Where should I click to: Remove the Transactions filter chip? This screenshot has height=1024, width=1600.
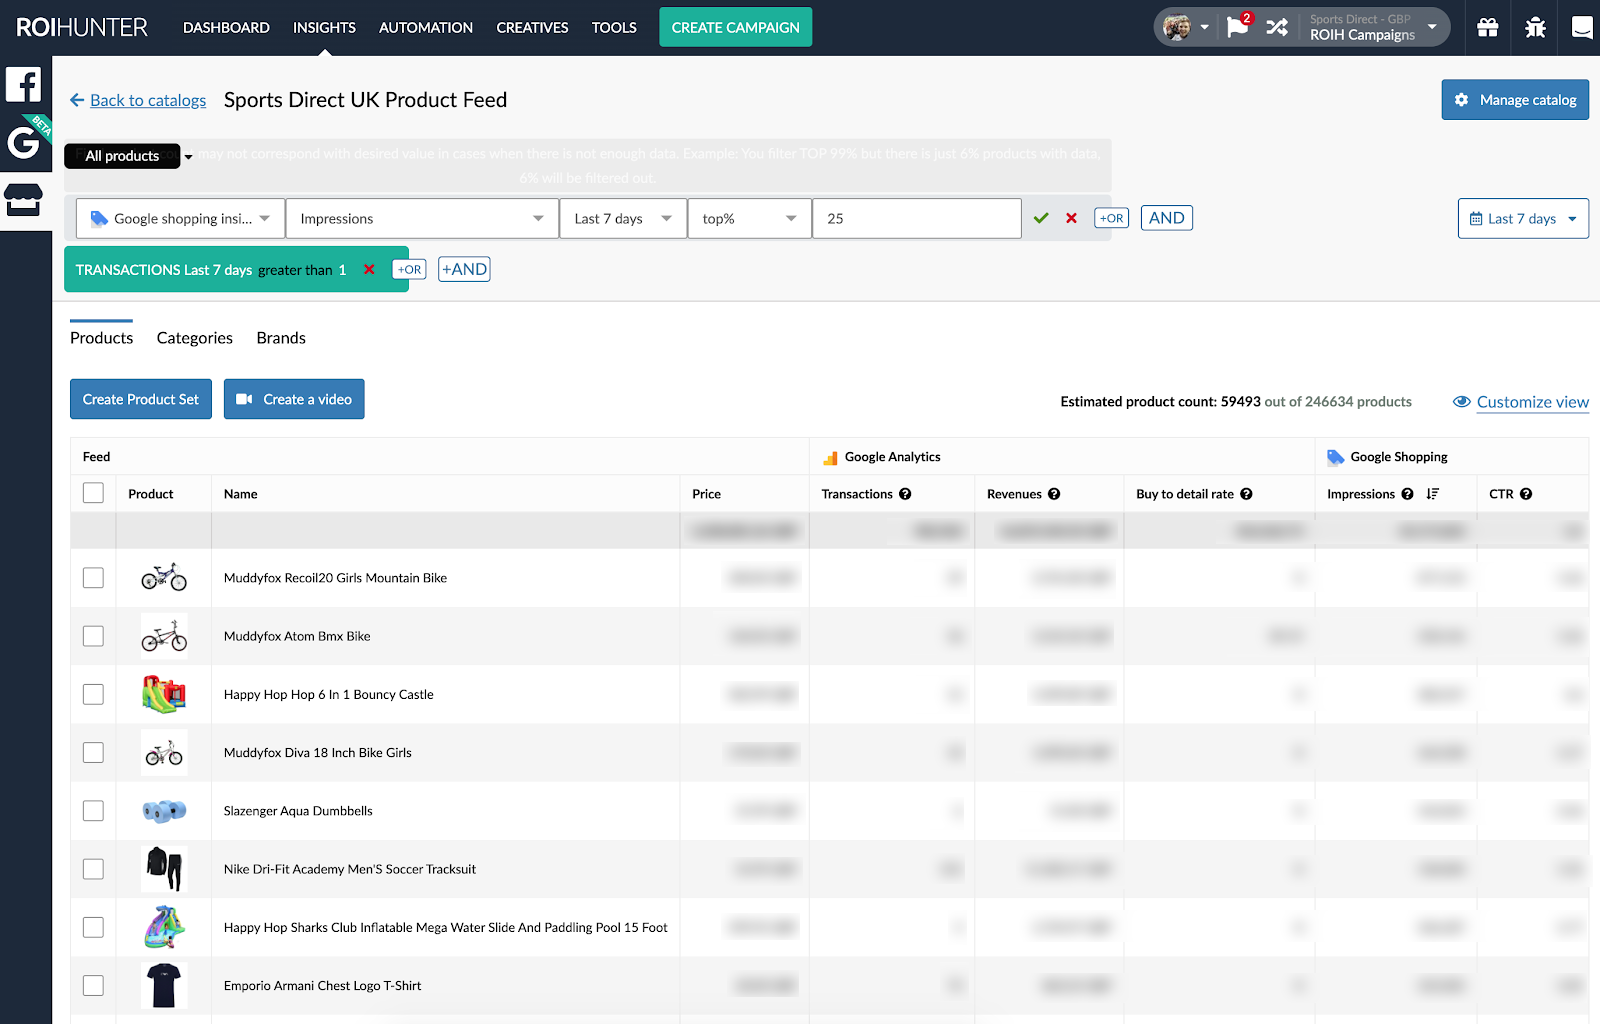(x=369, y=270)
